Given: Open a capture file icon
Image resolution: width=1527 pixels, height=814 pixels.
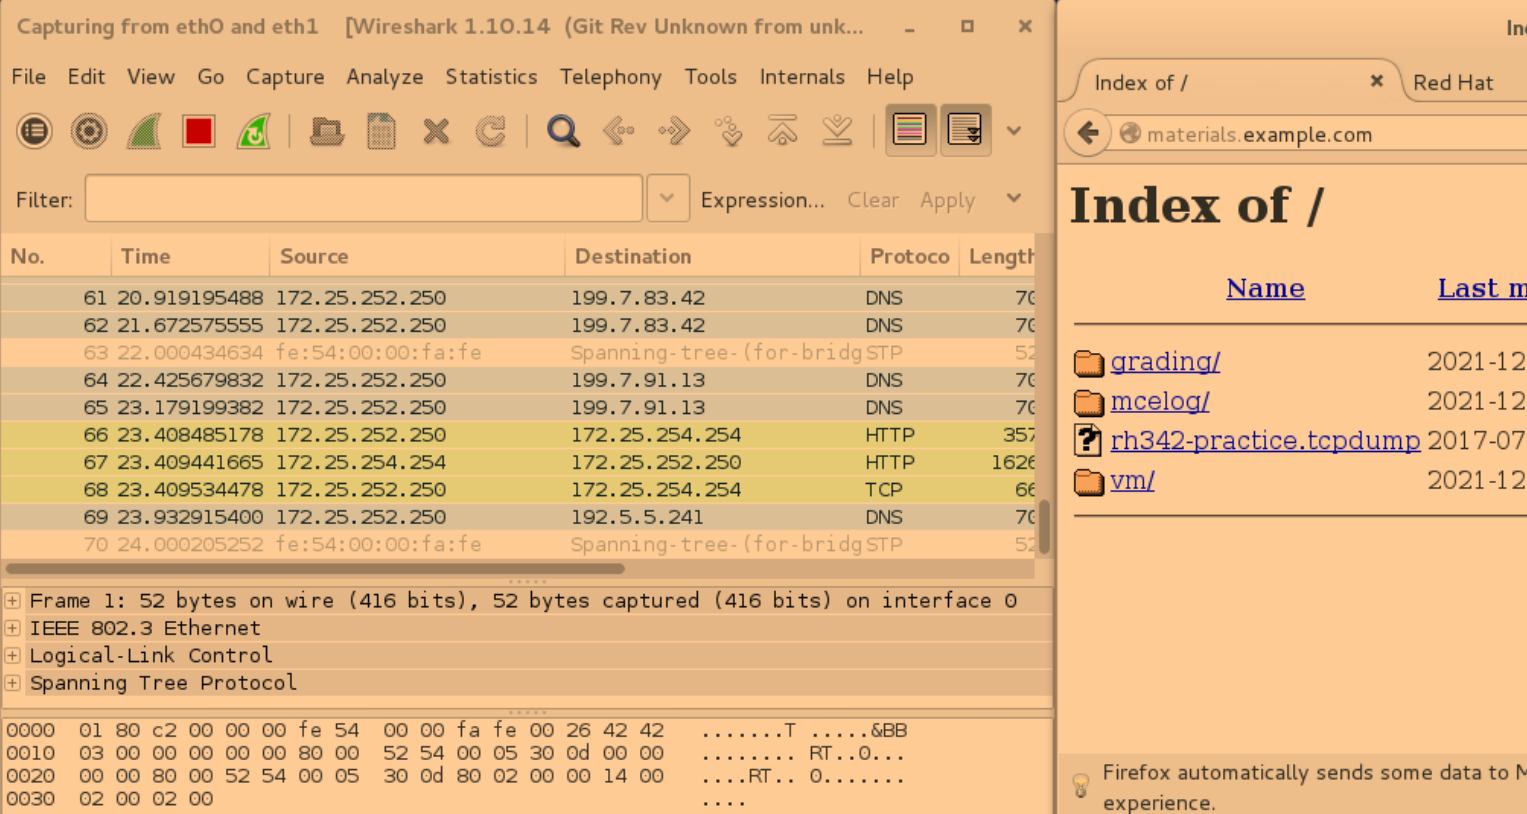Looking at the screenshot, I should (x=326, y=131).
